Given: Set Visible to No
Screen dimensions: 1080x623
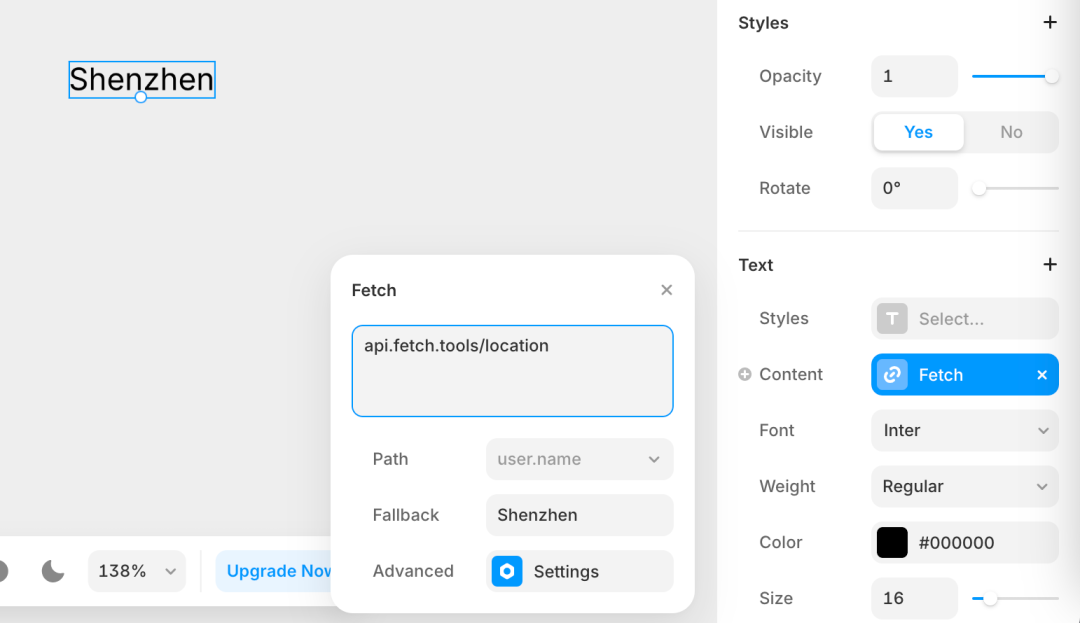Looking at the screenshot, I should [1010, 132].
